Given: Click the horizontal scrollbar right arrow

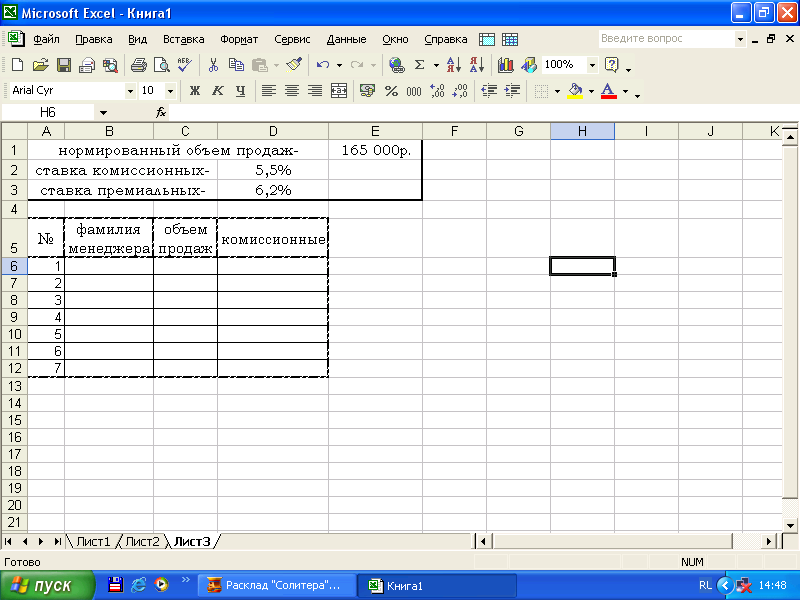Looking at the screenshot, I should [x=768, y=541].
